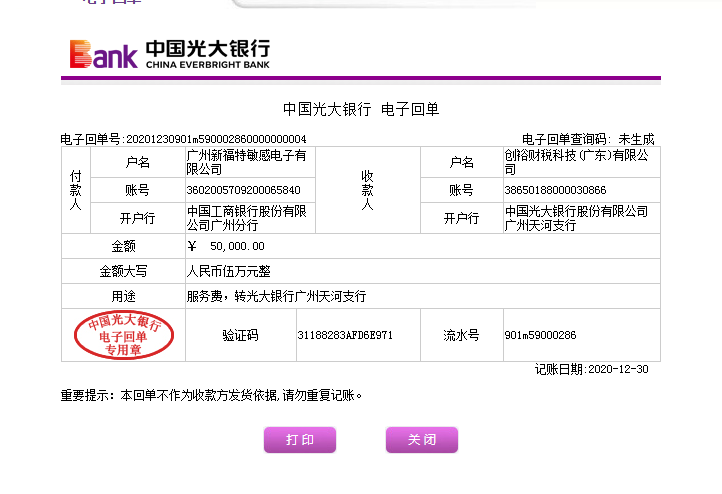
Task: Select payer bank 中国工商银行股份有限公司广州分行
Action: coord(246,218)
